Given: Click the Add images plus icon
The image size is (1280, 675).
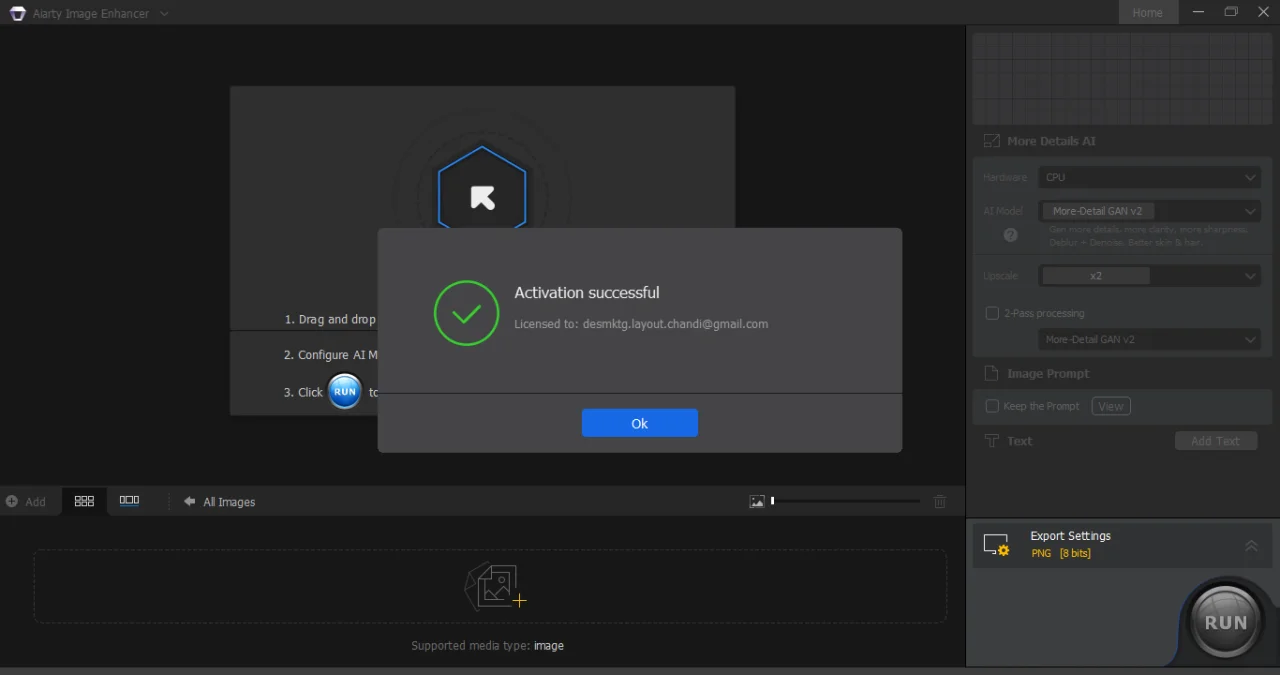Looking at the screenshot, I should tap(12, 502).
